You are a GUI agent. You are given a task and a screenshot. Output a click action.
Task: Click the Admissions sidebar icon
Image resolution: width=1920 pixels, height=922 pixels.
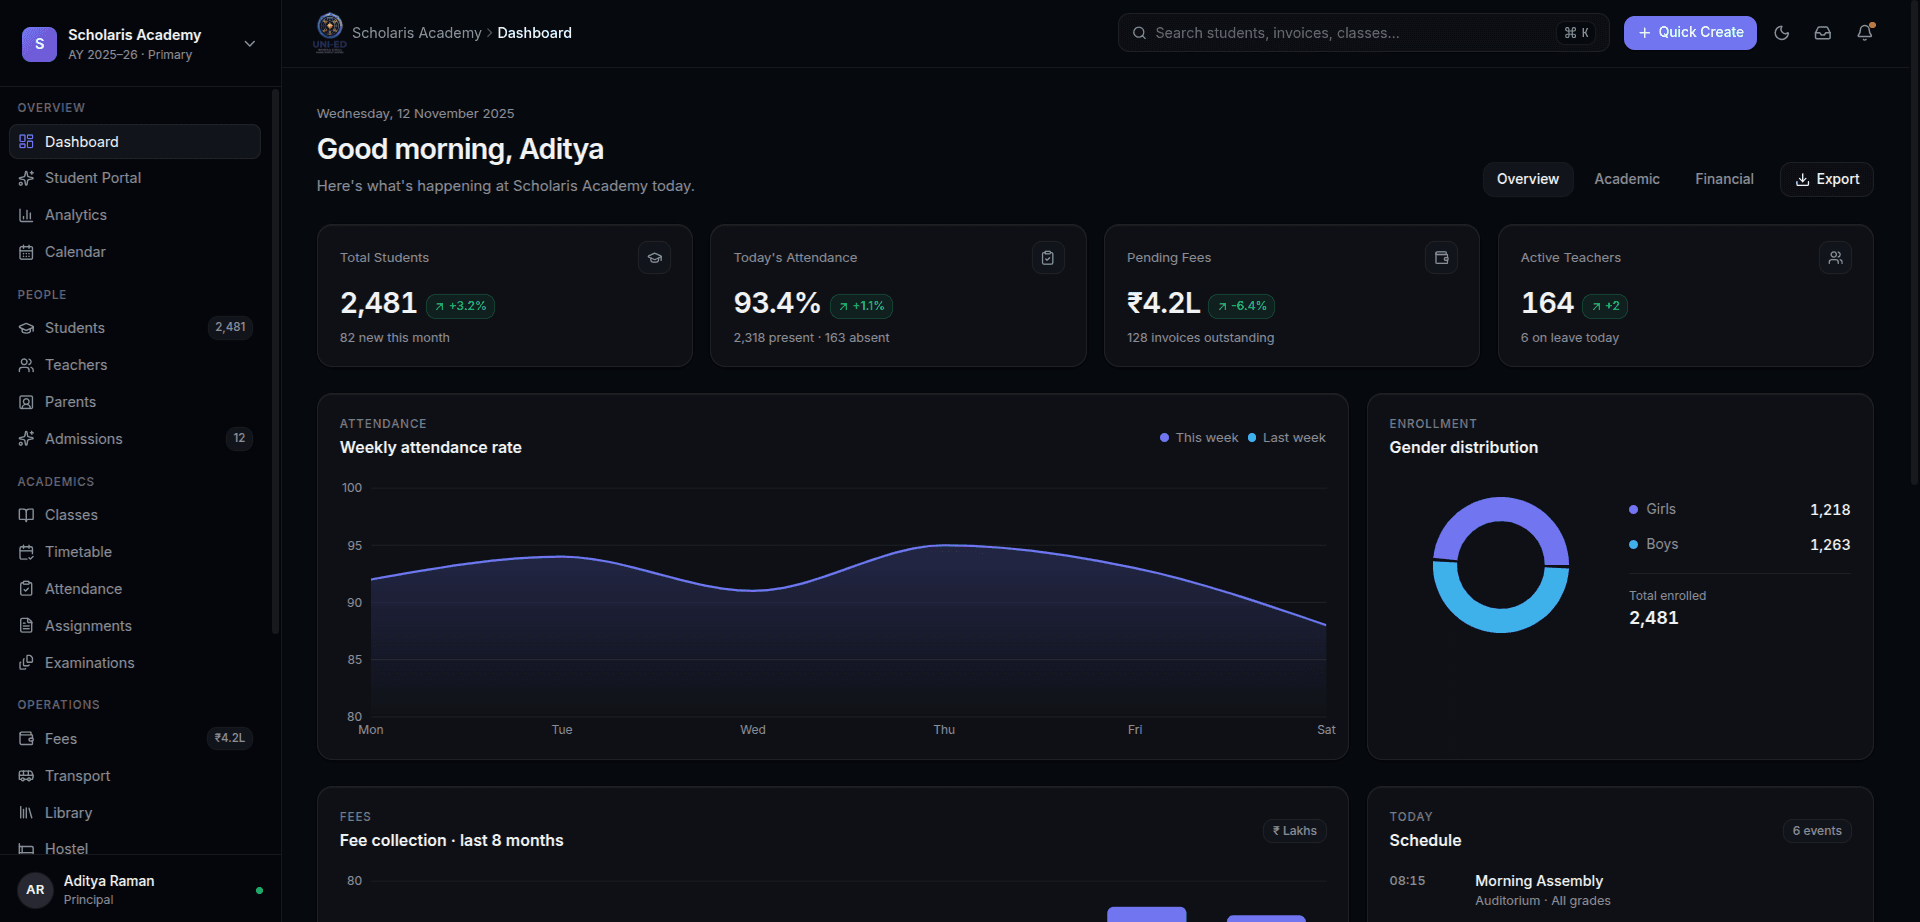(x=26, y=439)
